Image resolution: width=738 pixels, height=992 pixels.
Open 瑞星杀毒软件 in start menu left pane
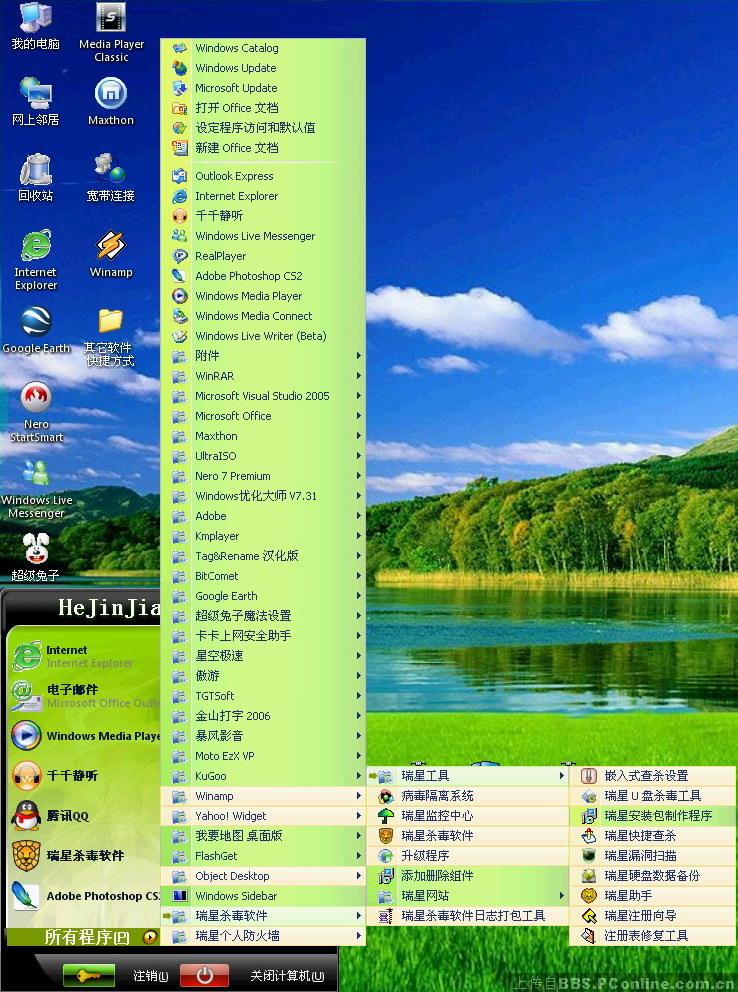82,856
